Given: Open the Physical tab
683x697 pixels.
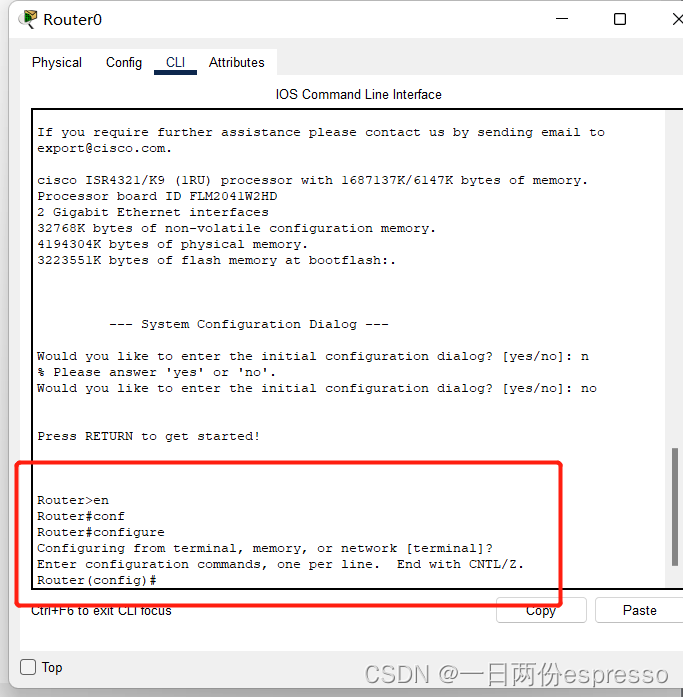Looking at the screenshot, I should 57,63.
